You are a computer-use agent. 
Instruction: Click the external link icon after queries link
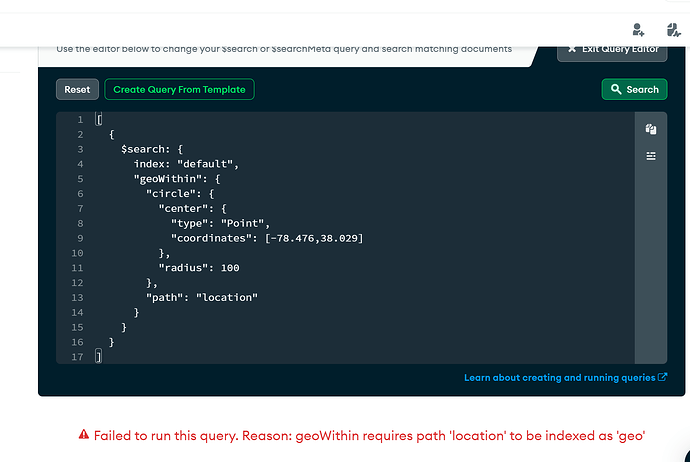pos(663,377)
